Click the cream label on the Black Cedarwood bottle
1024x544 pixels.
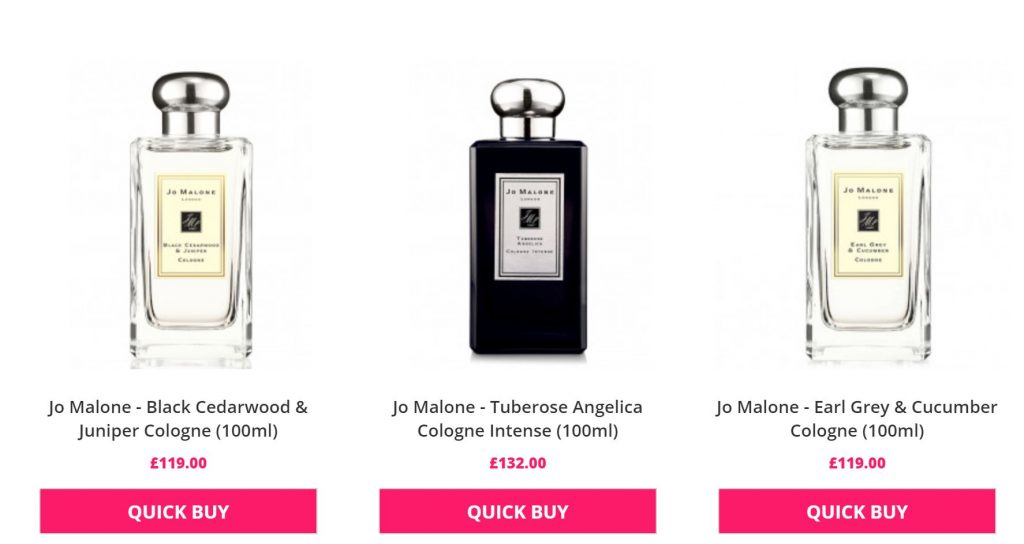click(191, 225)
